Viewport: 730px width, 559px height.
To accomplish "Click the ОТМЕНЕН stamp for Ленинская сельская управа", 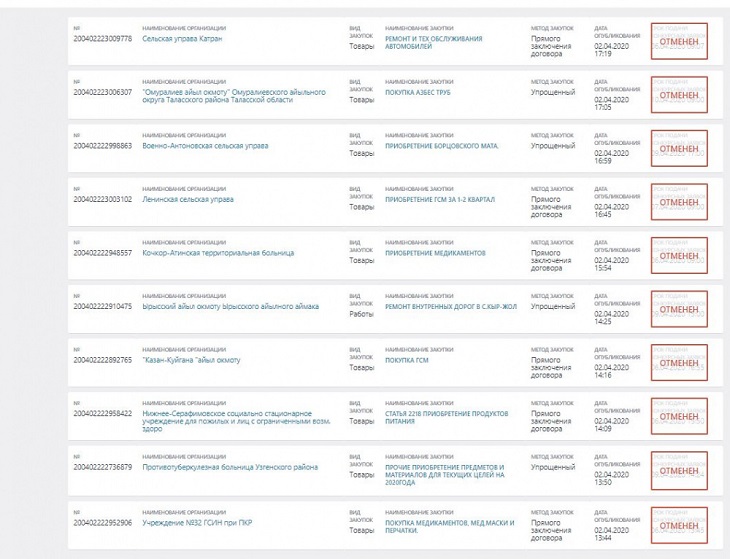I will click(679, 203).
